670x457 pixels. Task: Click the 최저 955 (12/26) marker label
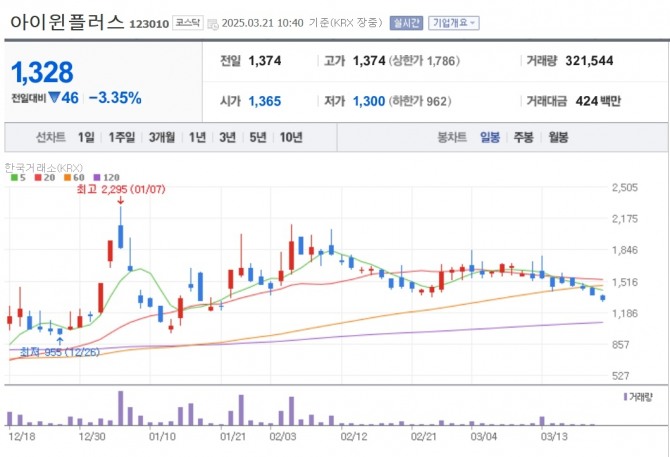click(60, 352)
